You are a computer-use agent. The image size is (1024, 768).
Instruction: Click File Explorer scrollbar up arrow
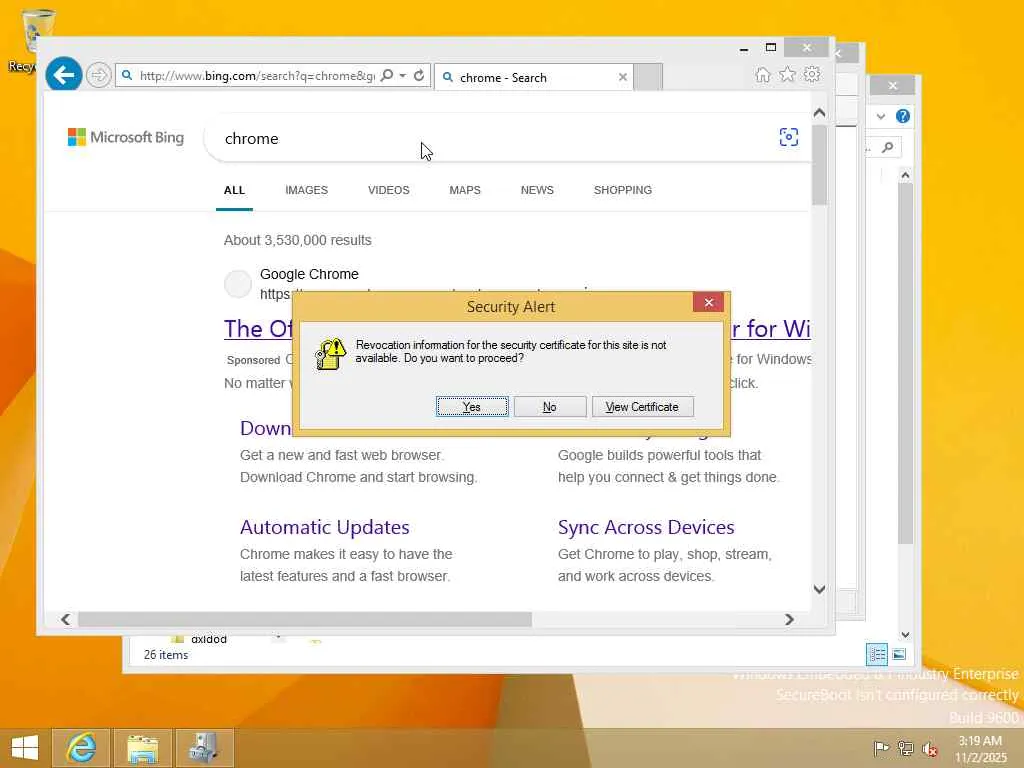click(x=905, y=175)
